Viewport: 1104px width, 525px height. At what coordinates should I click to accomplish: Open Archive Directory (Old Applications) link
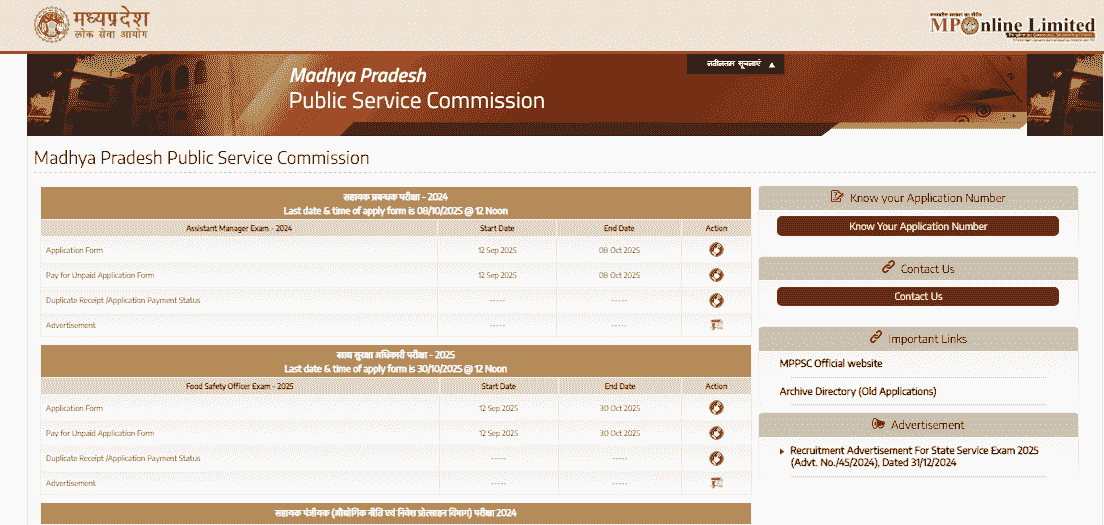[x=858, y=391]
